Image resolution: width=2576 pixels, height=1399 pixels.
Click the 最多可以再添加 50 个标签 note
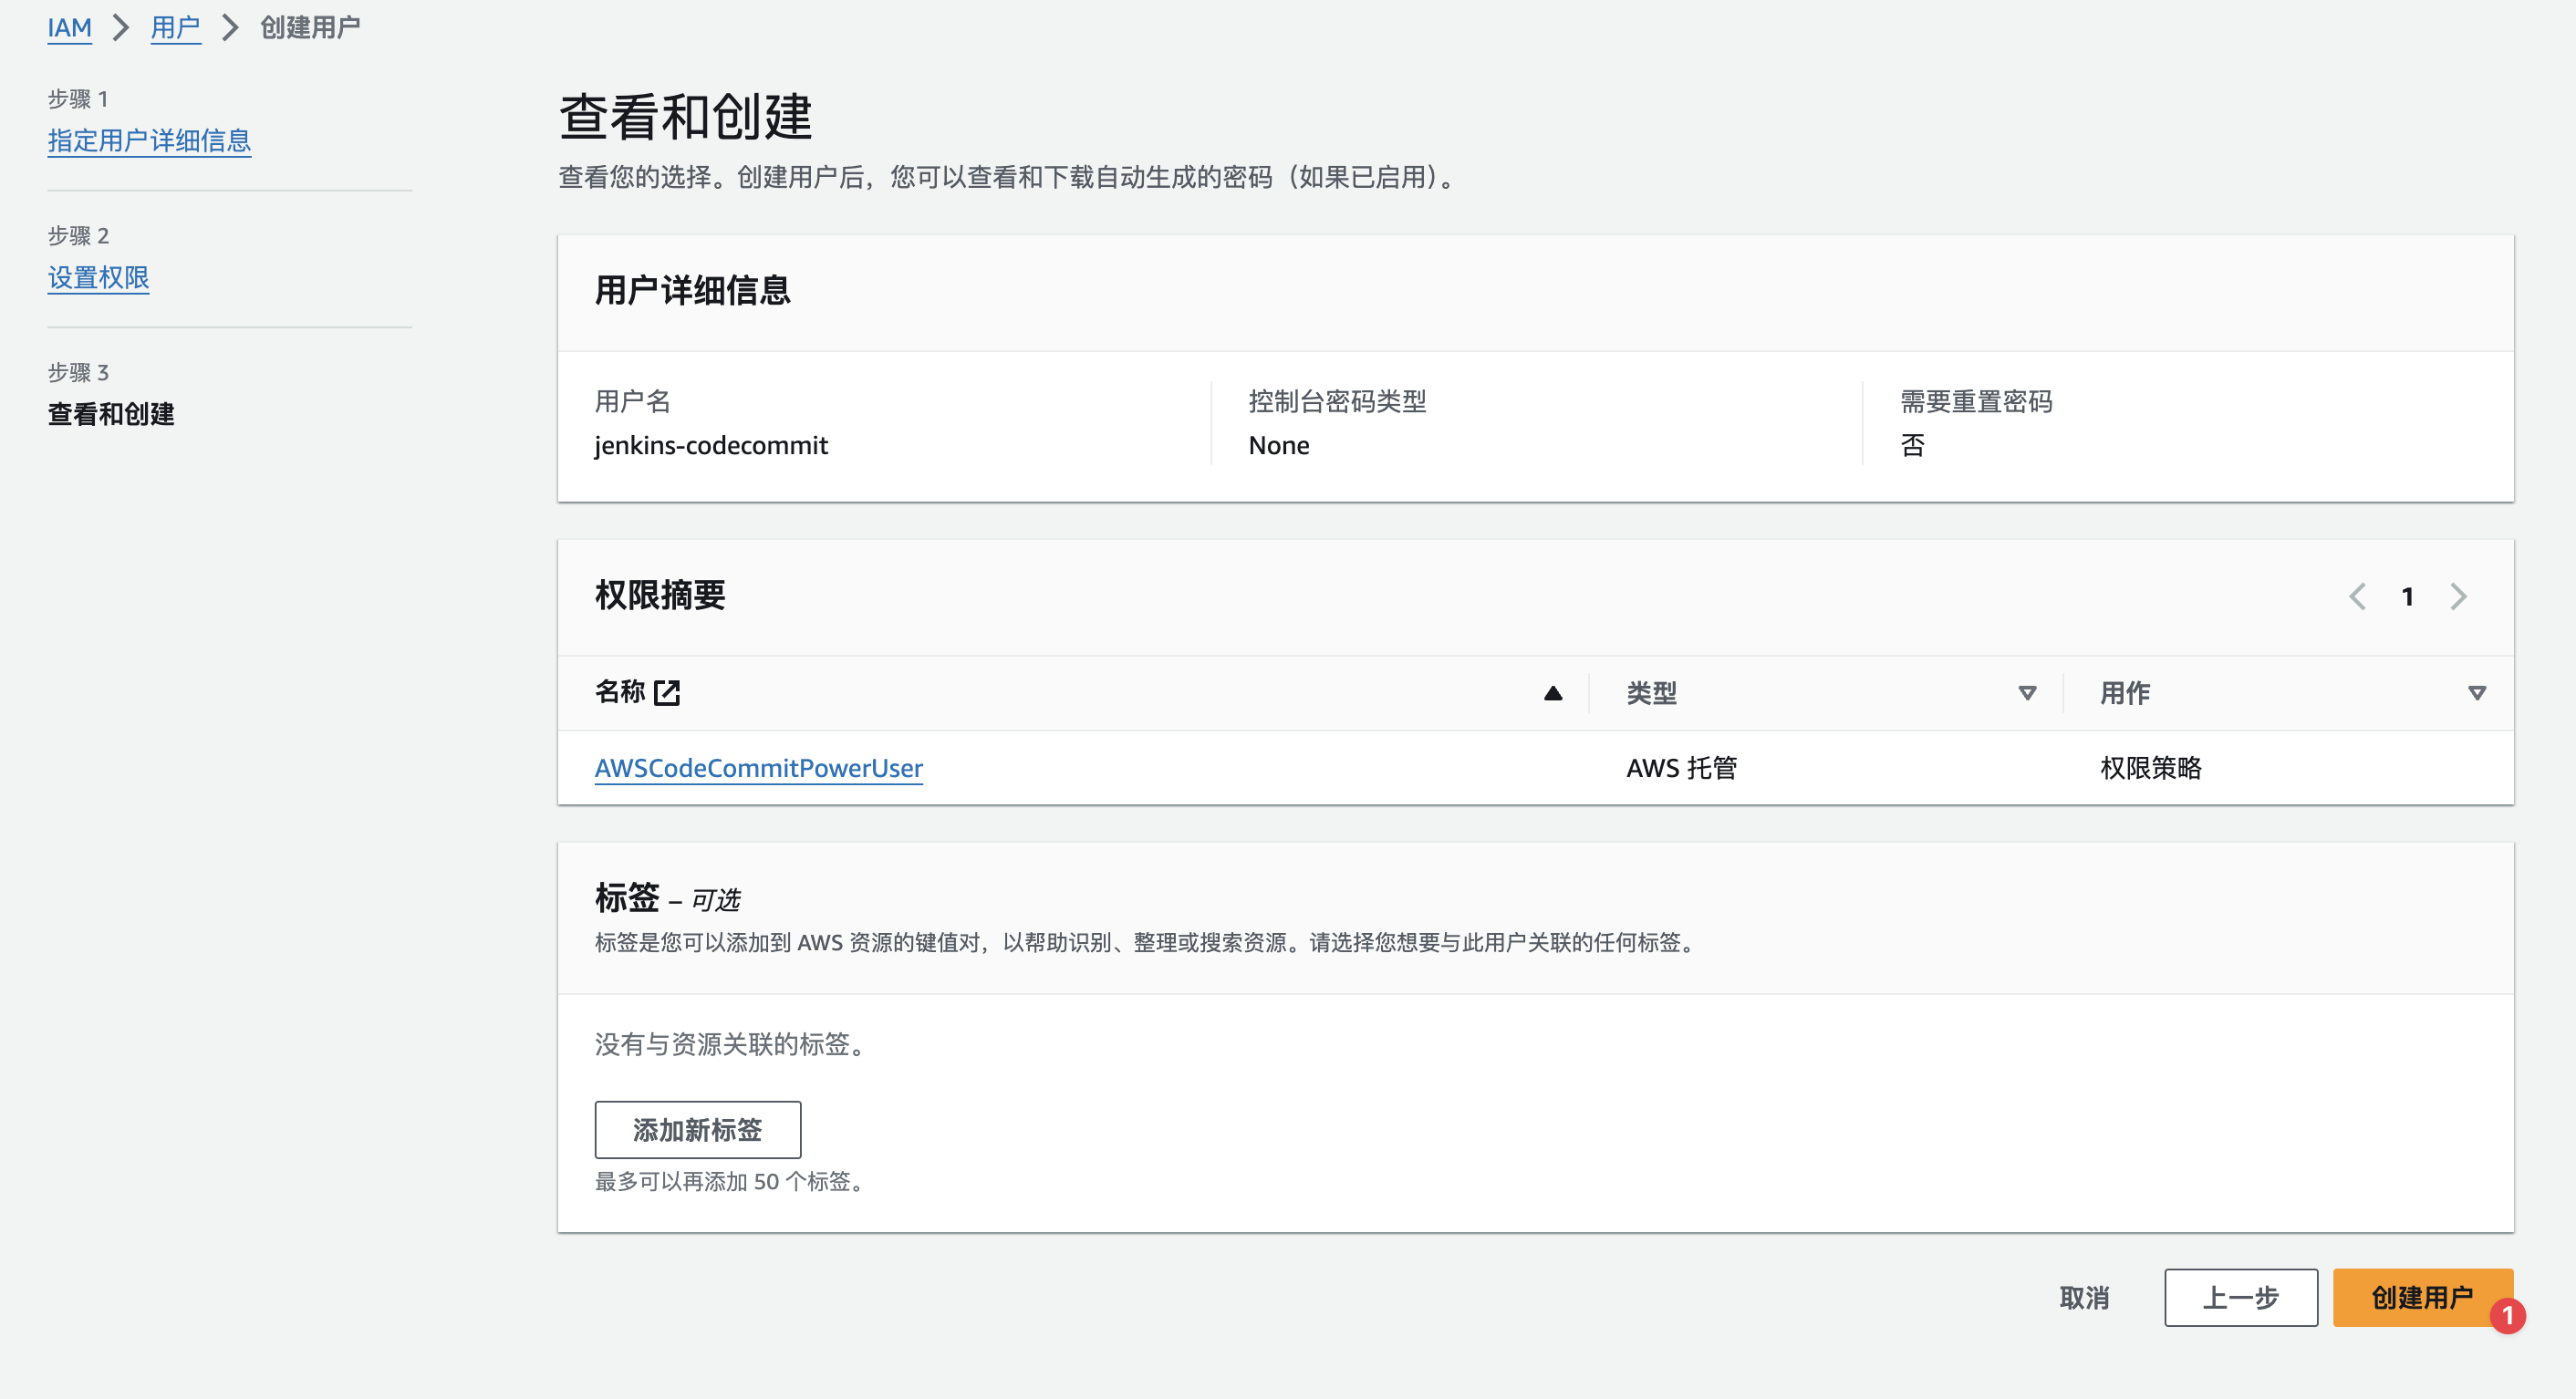coord(731,1181)
